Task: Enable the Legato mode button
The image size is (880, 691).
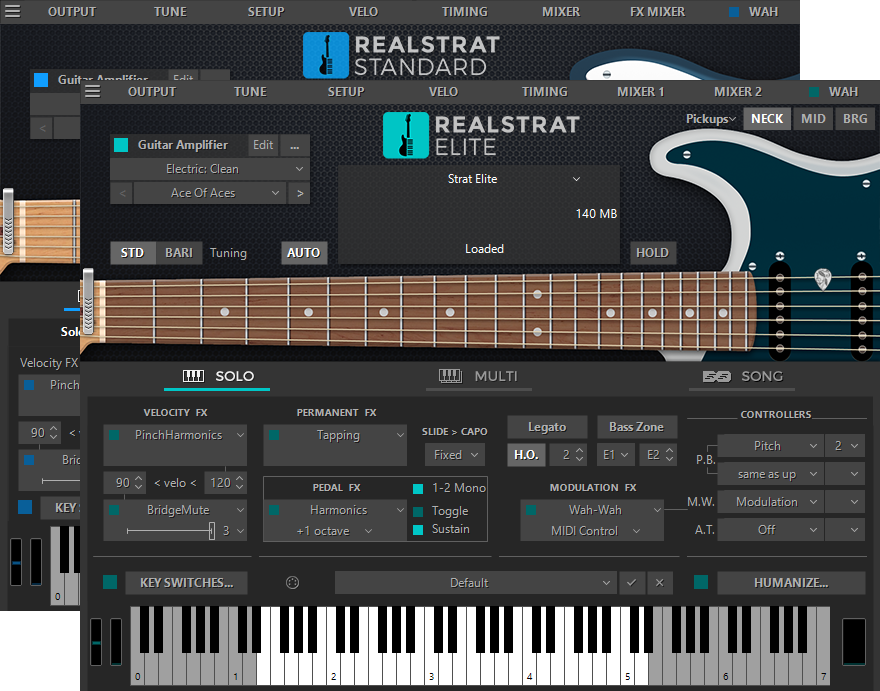Action: tap(547, 426)
